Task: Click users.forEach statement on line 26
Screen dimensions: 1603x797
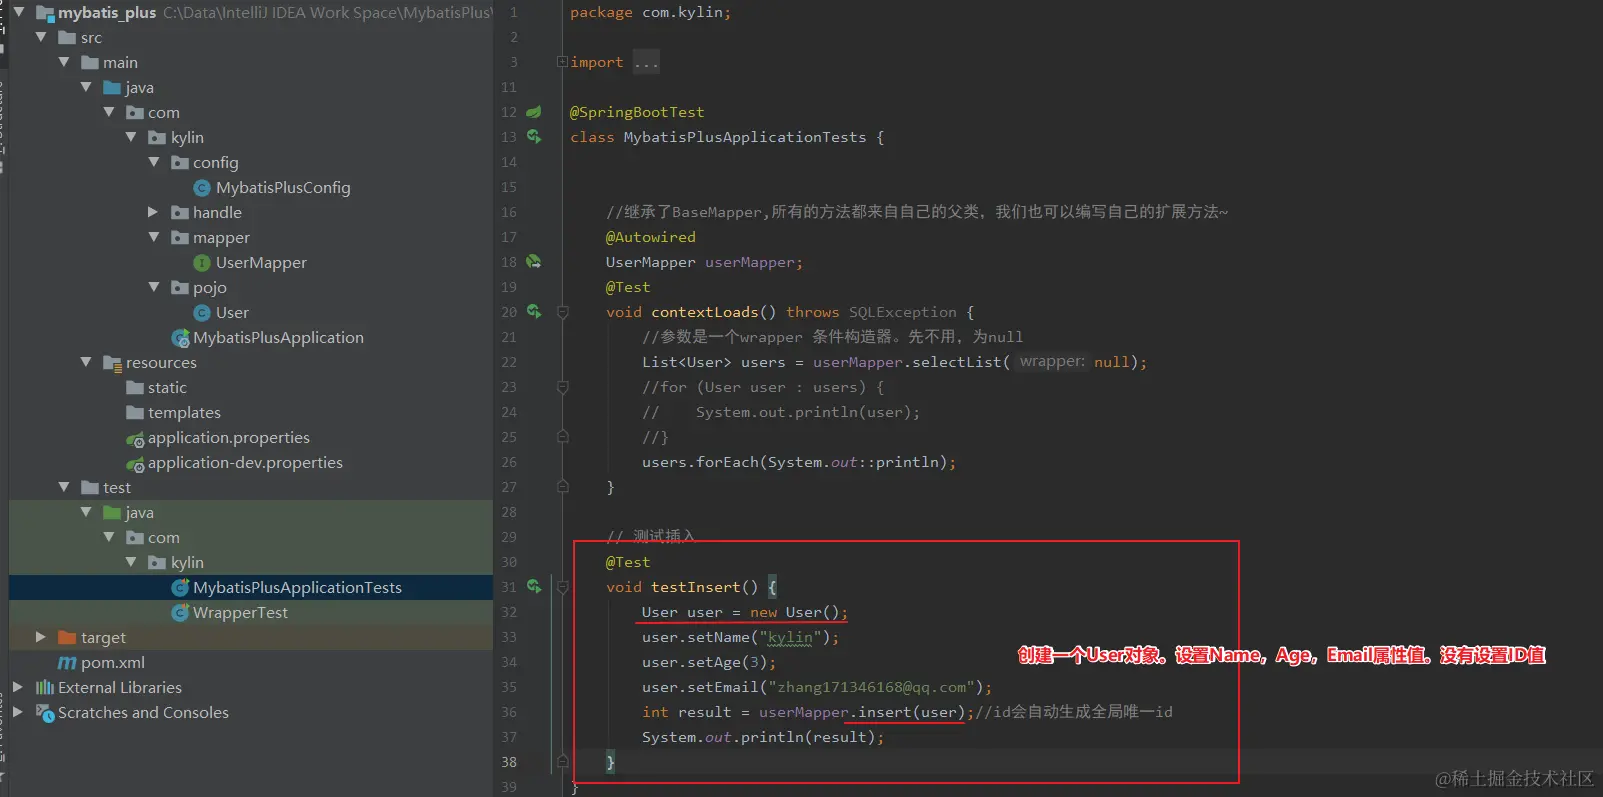Action: tap(799, 462)
